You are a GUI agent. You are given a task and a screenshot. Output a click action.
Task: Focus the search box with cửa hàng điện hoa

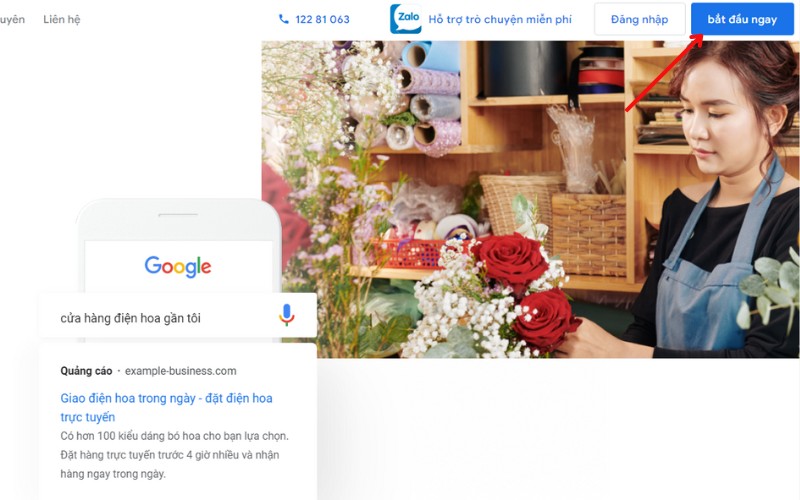coord(160,317)
